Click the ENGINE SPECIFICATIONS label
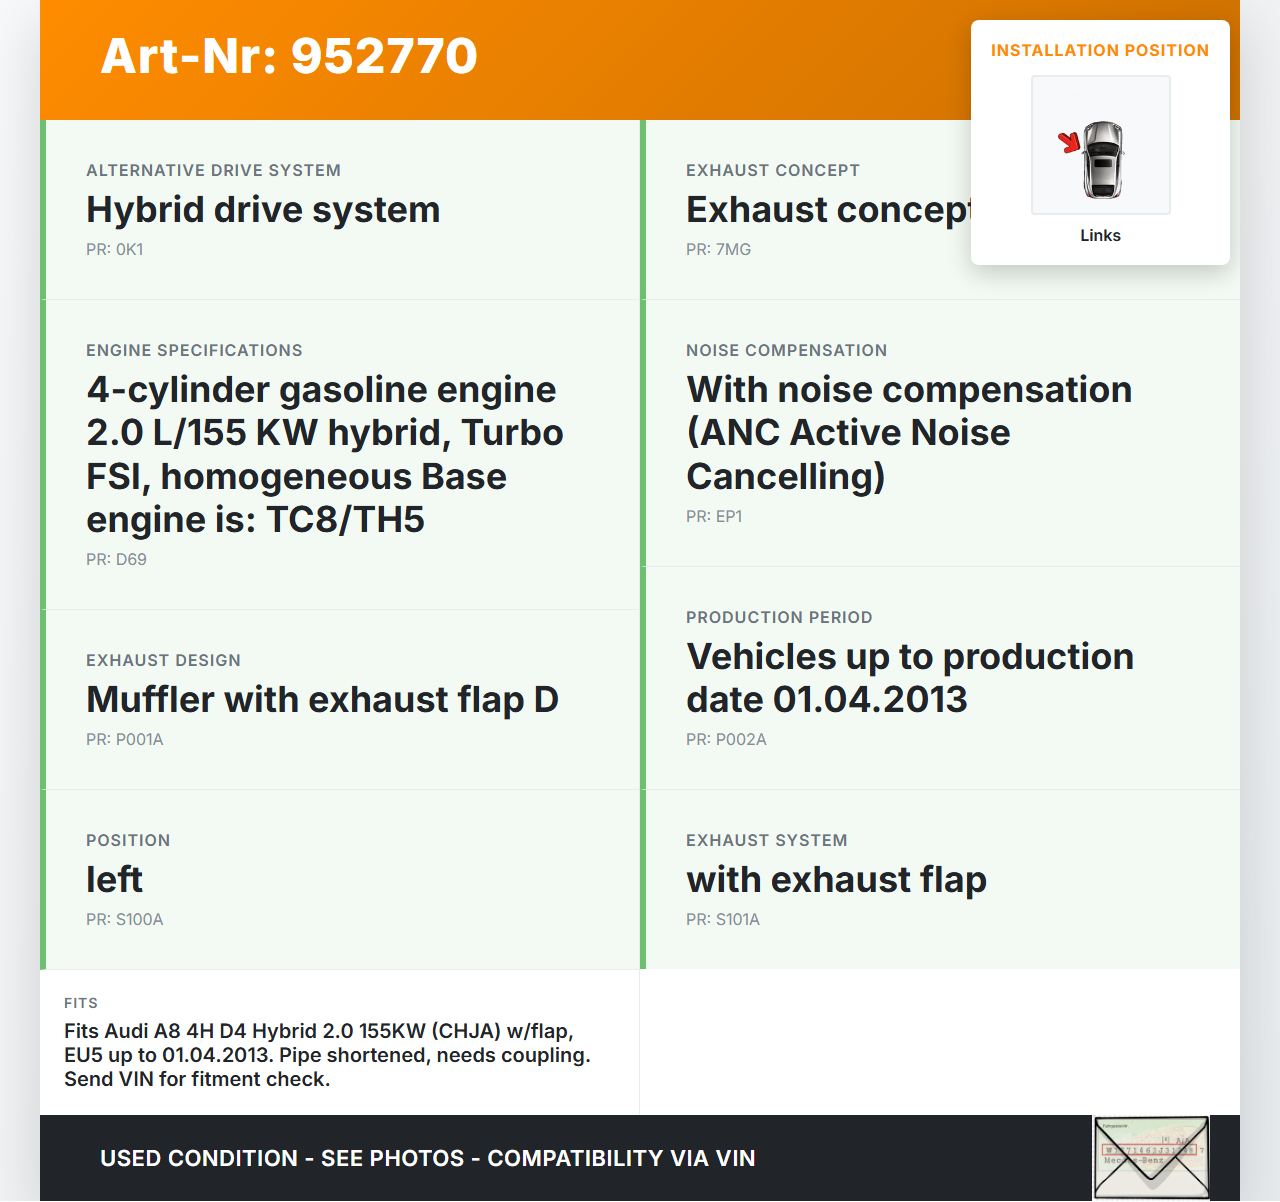 pyautogui.click(x=194, y=351)
